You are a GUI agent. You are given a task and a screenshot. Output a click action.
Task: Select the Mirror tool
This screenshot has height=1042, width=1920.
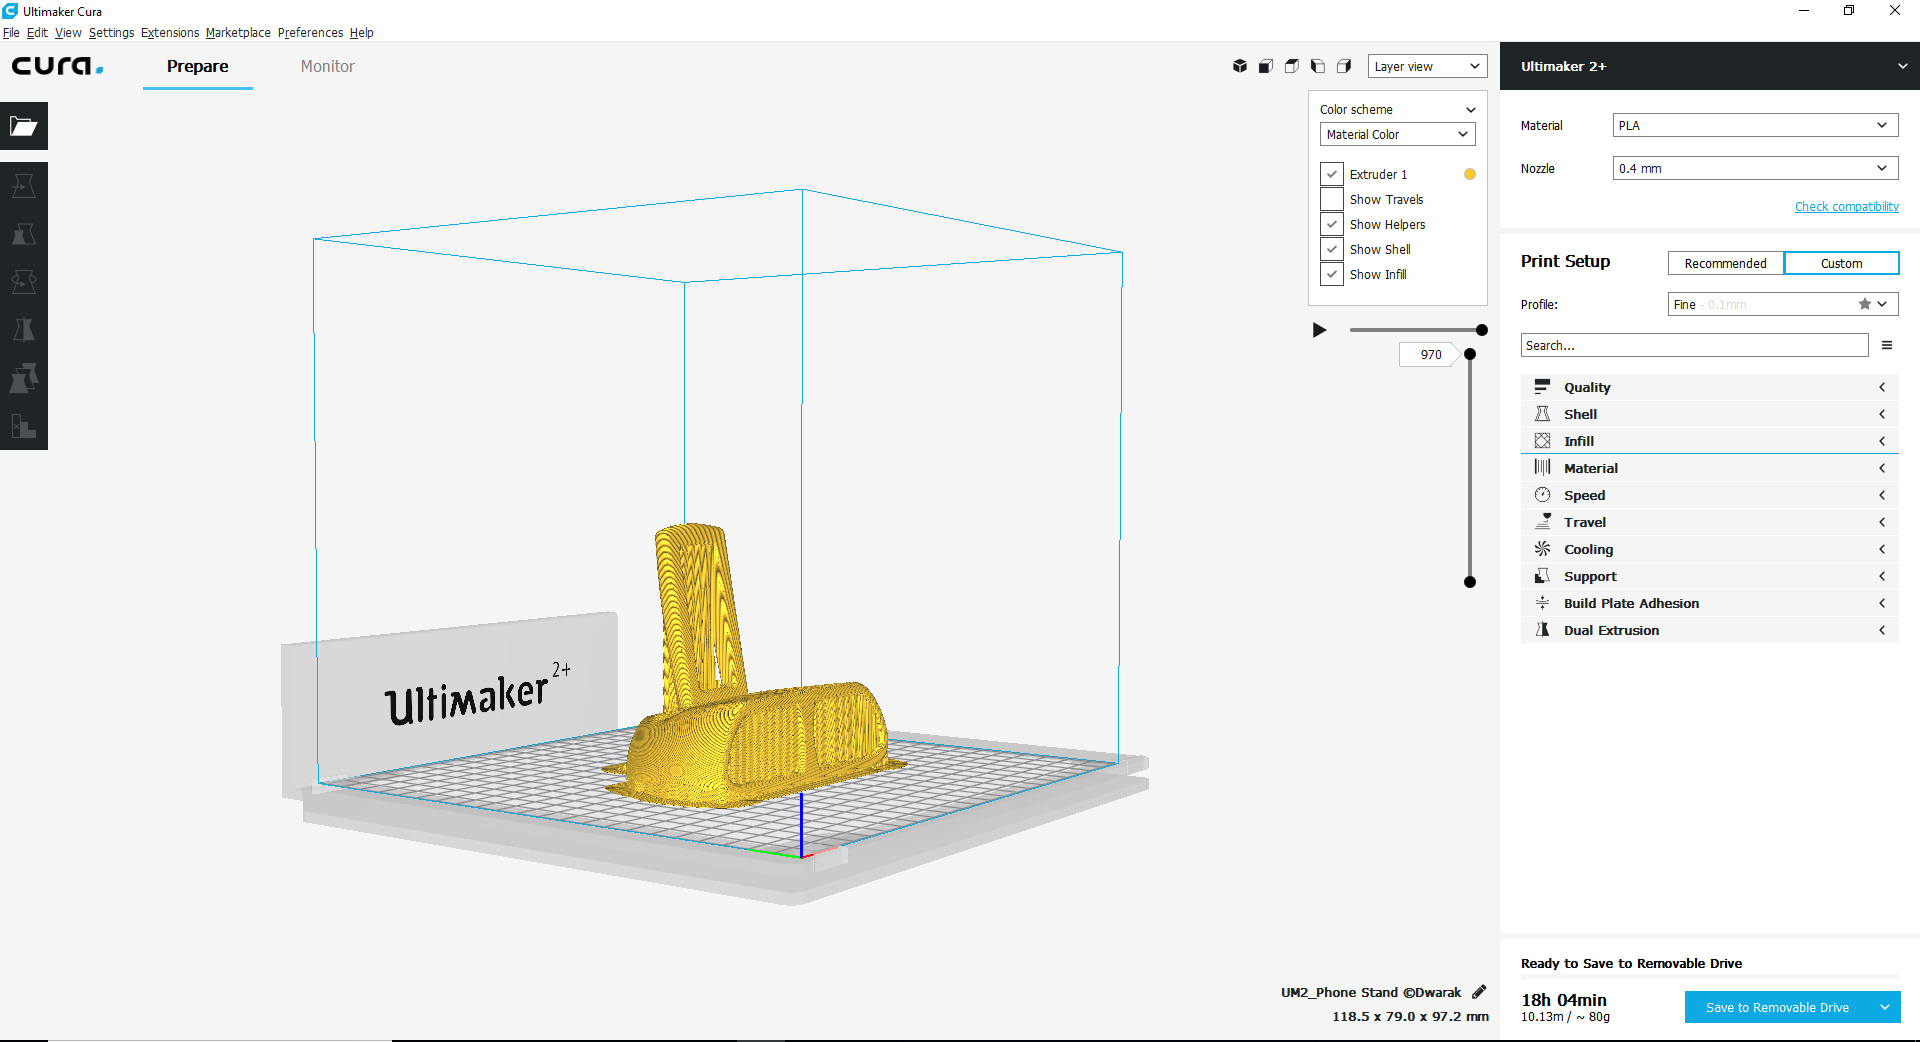[x=24, y=330]
